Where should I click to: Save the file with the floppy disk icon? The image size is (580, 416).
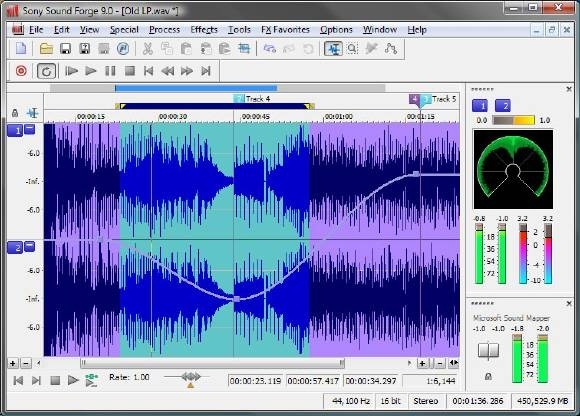(65, 49)
